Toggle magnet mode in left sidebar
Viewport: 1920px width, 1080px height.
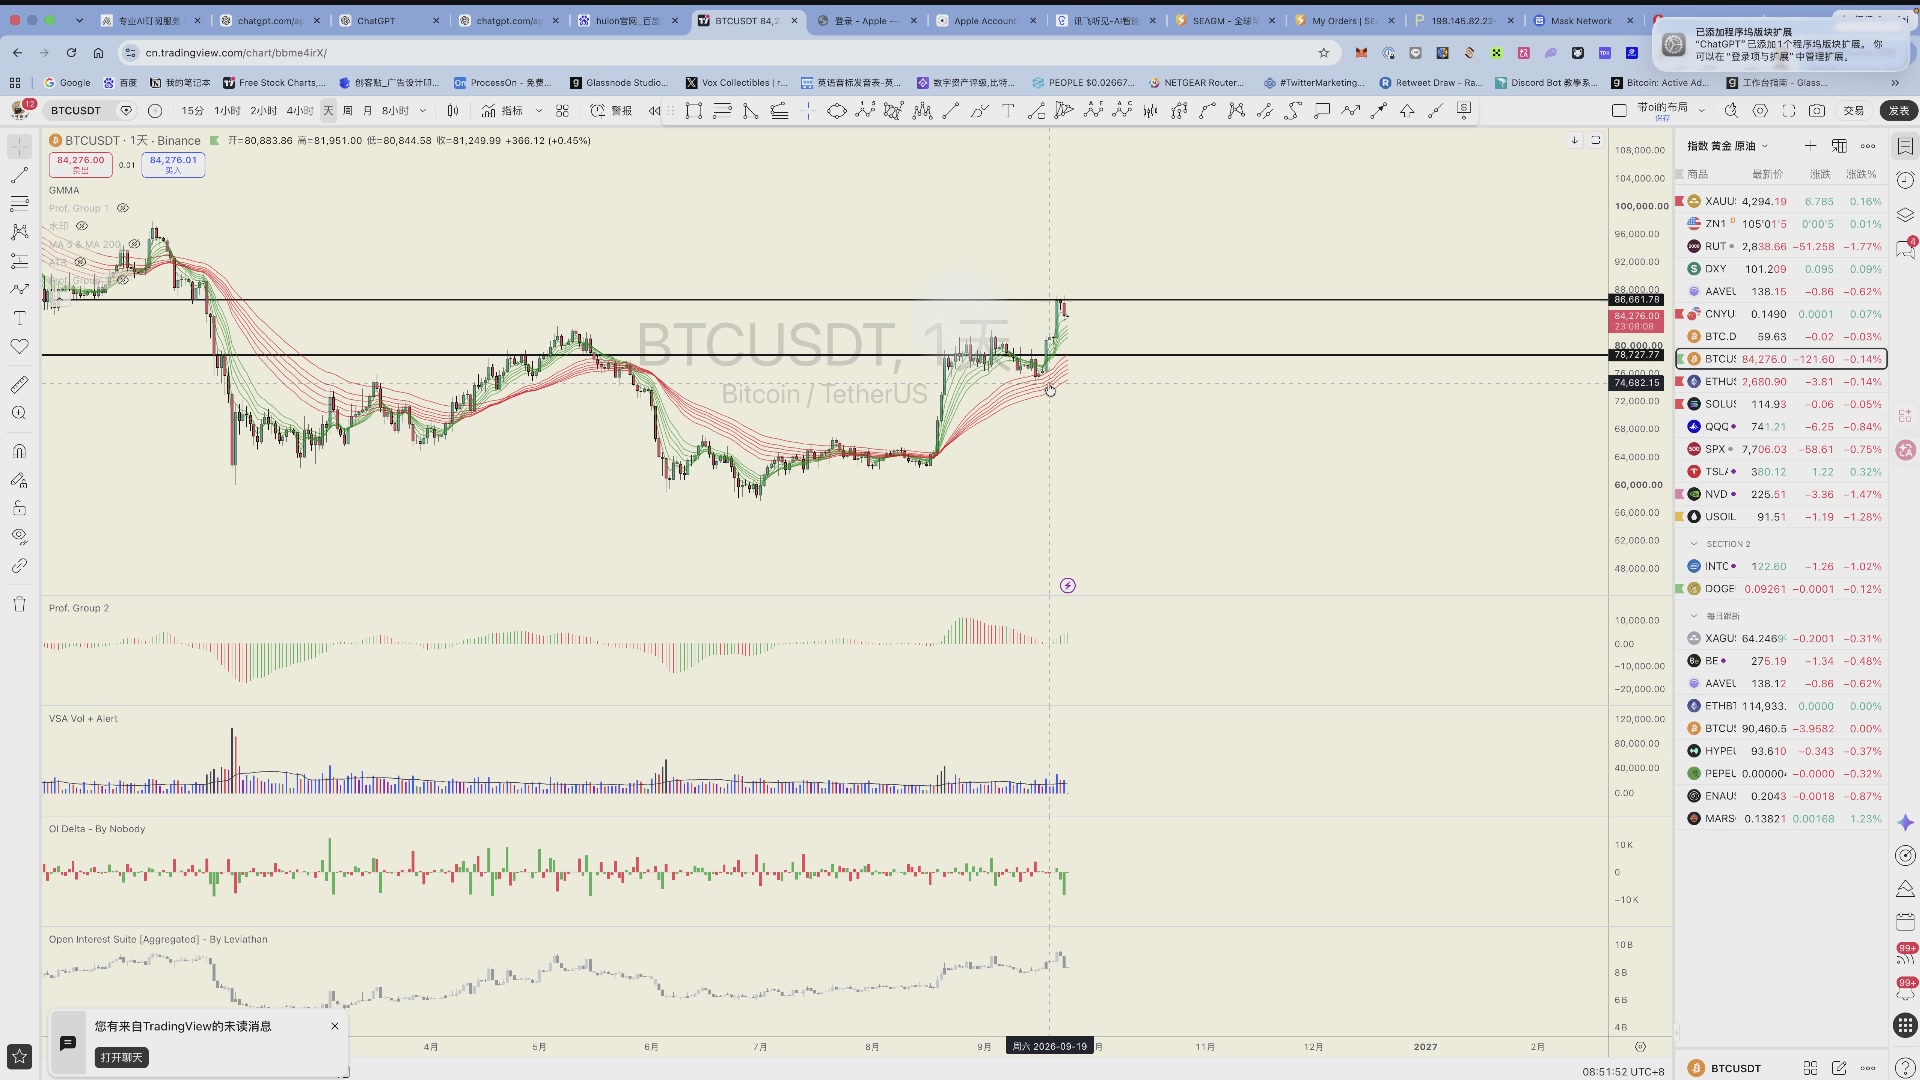click(19, 451)
